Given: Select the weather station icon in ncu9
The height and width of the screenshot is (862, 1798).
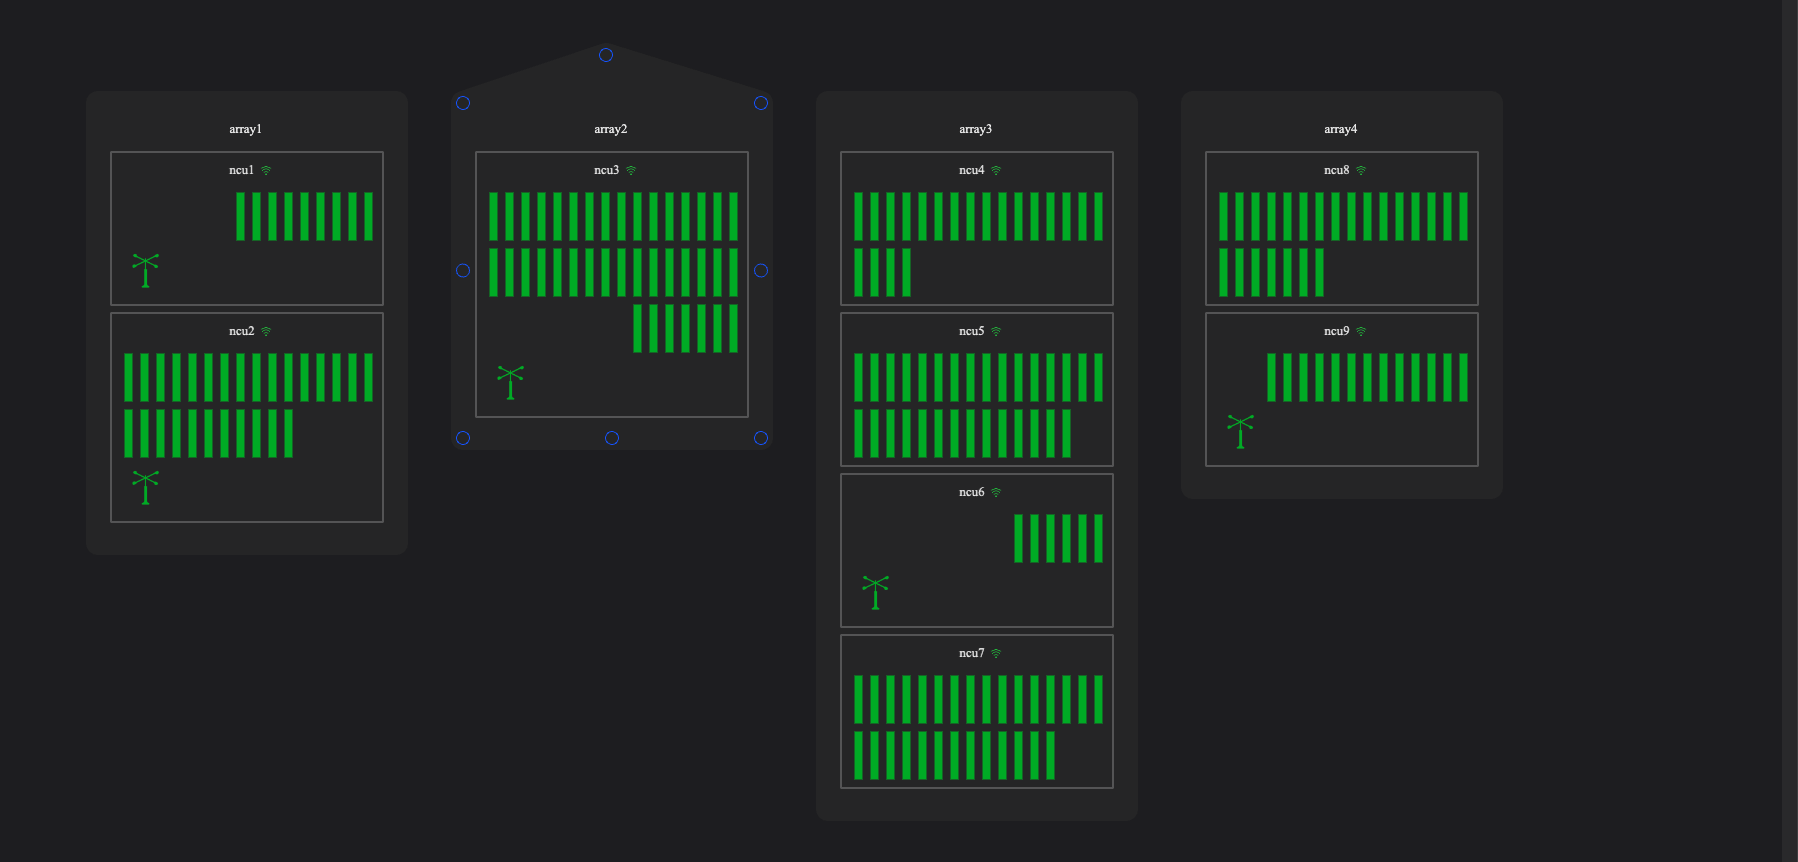Looking at the screenshot, I should 1240,431.
